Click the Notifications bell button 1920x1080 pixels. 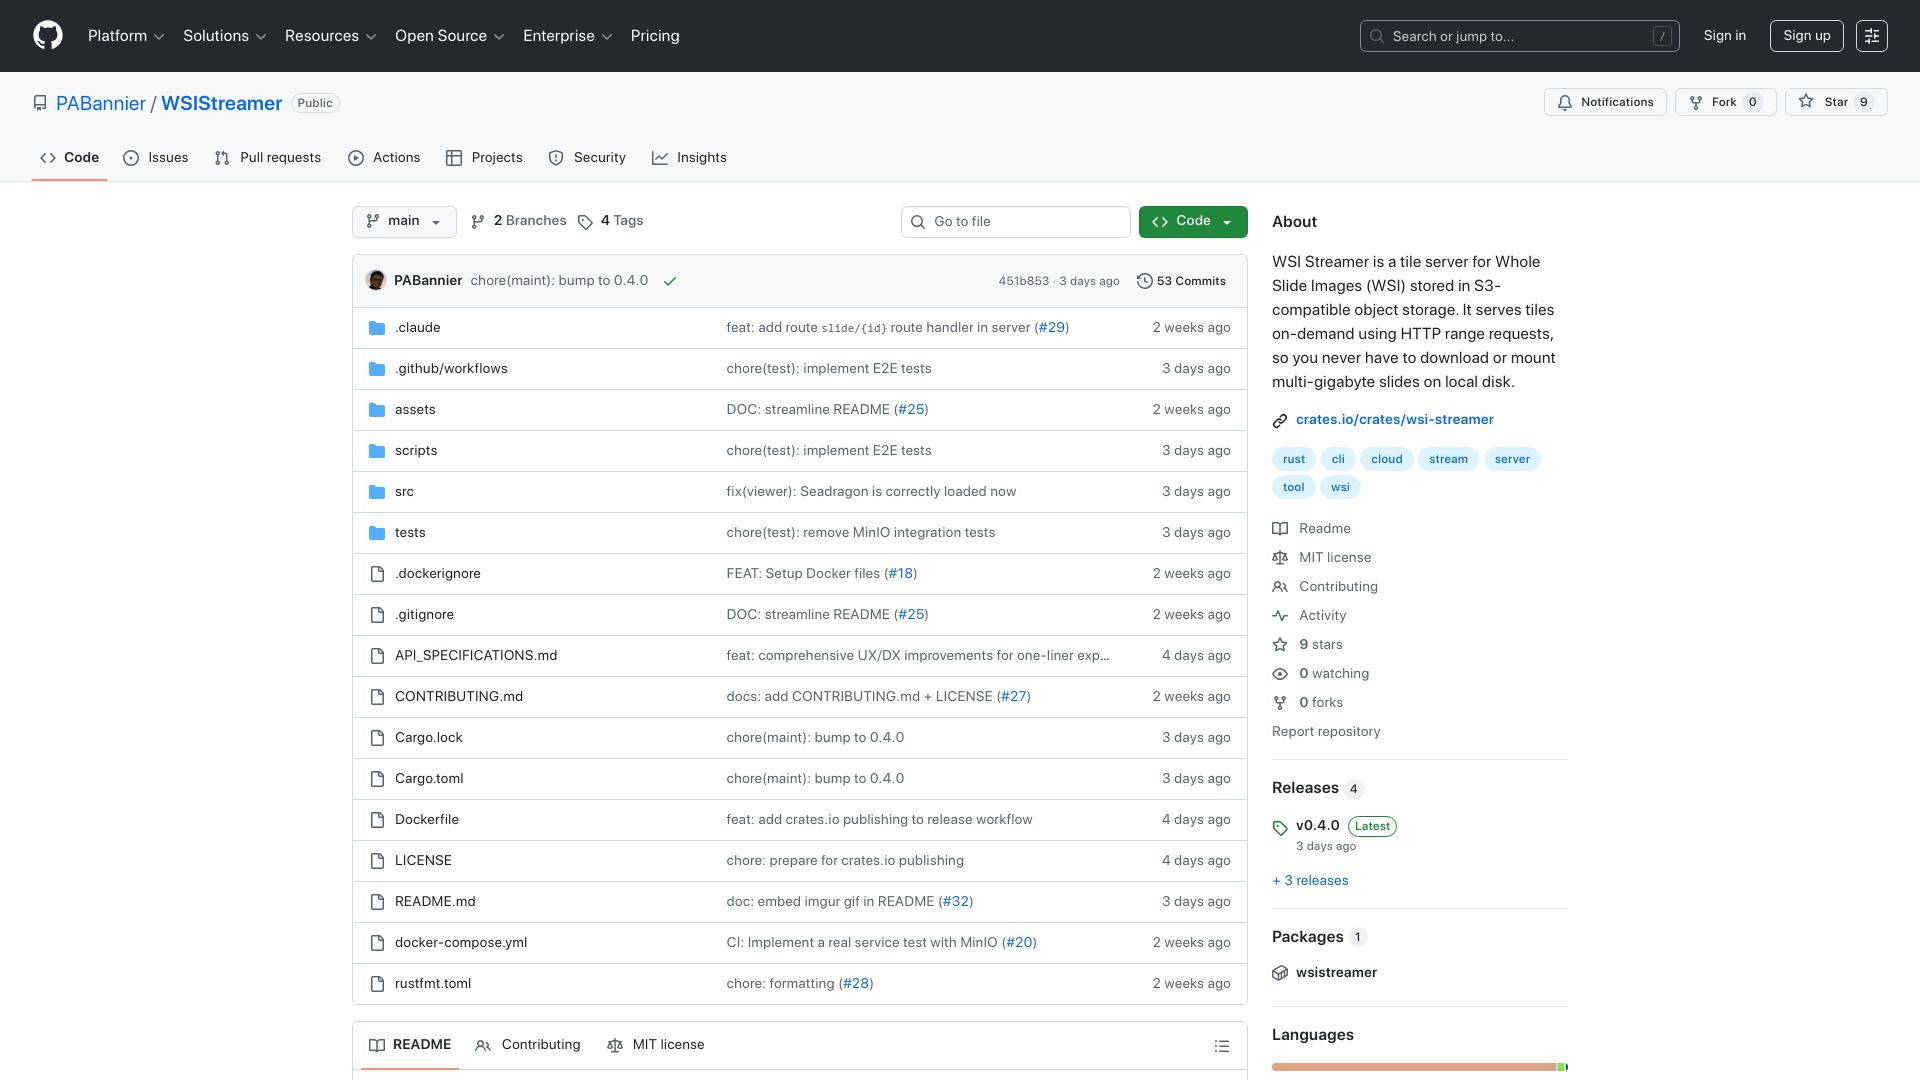tap(1605, 102)
